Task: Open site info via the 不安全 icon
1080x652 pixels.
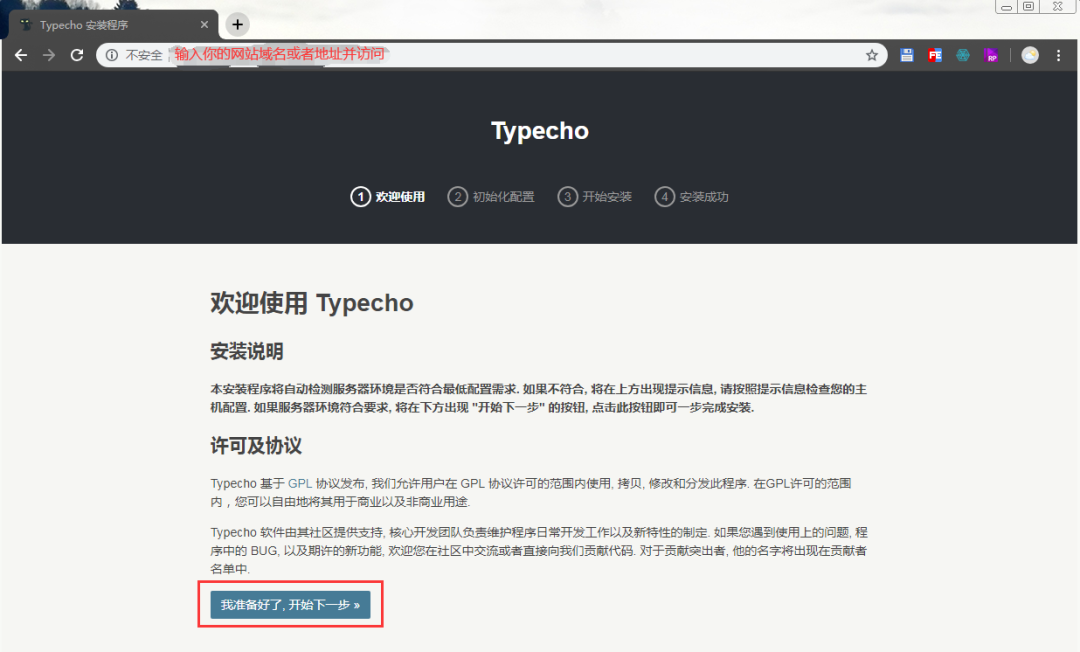Action: coord(112,55)
